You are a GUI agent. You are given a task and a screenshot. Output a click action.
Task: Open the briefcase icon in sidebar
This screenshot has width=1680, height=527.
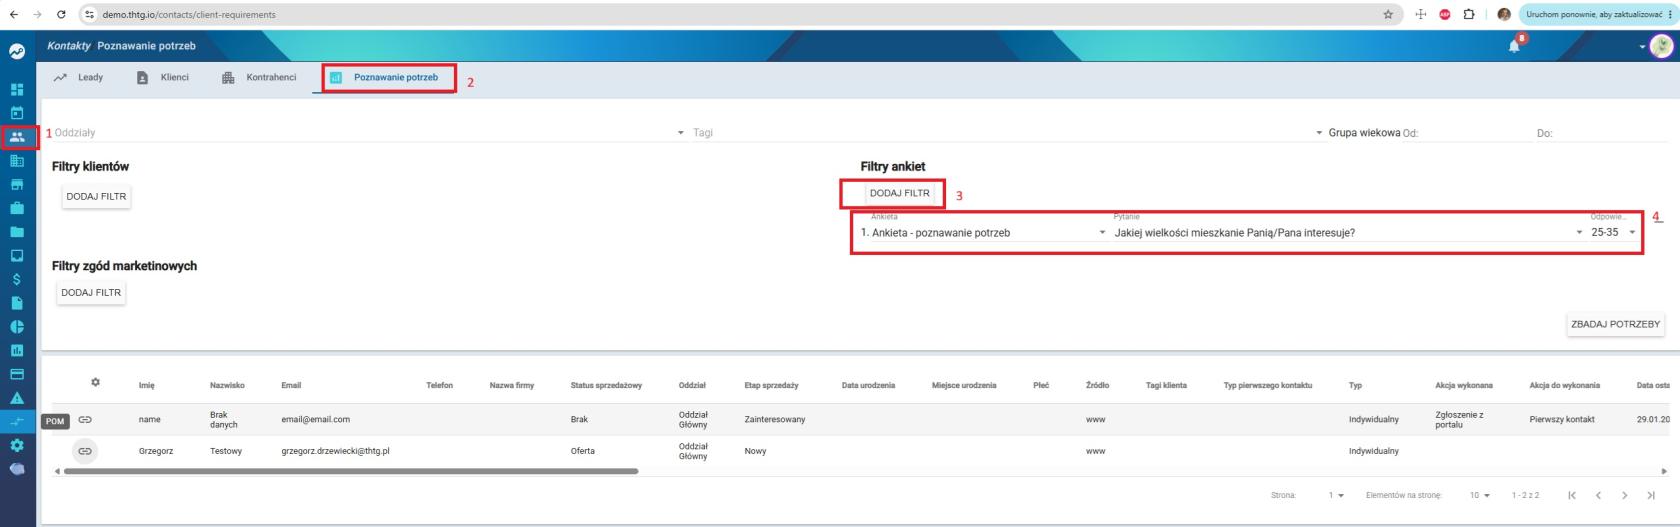point(17,208)
